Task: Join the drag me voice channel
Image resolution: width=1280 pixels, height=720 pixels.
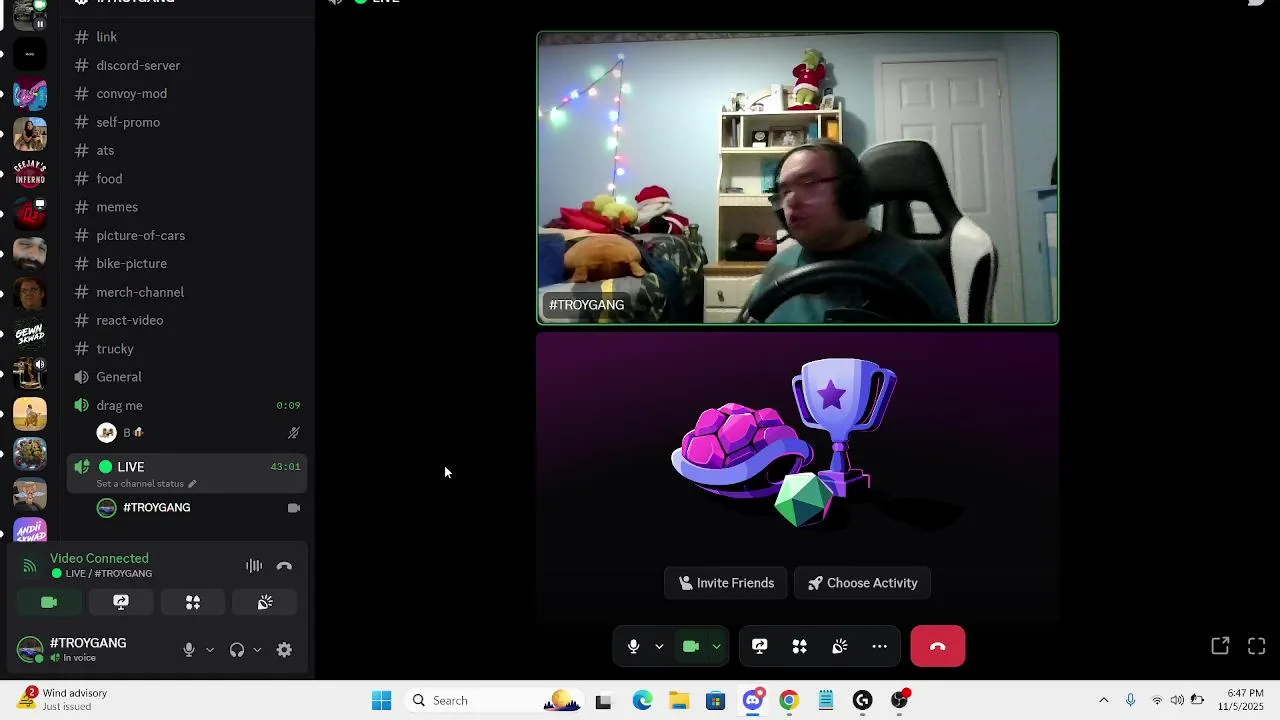Action: click(187, 405)
